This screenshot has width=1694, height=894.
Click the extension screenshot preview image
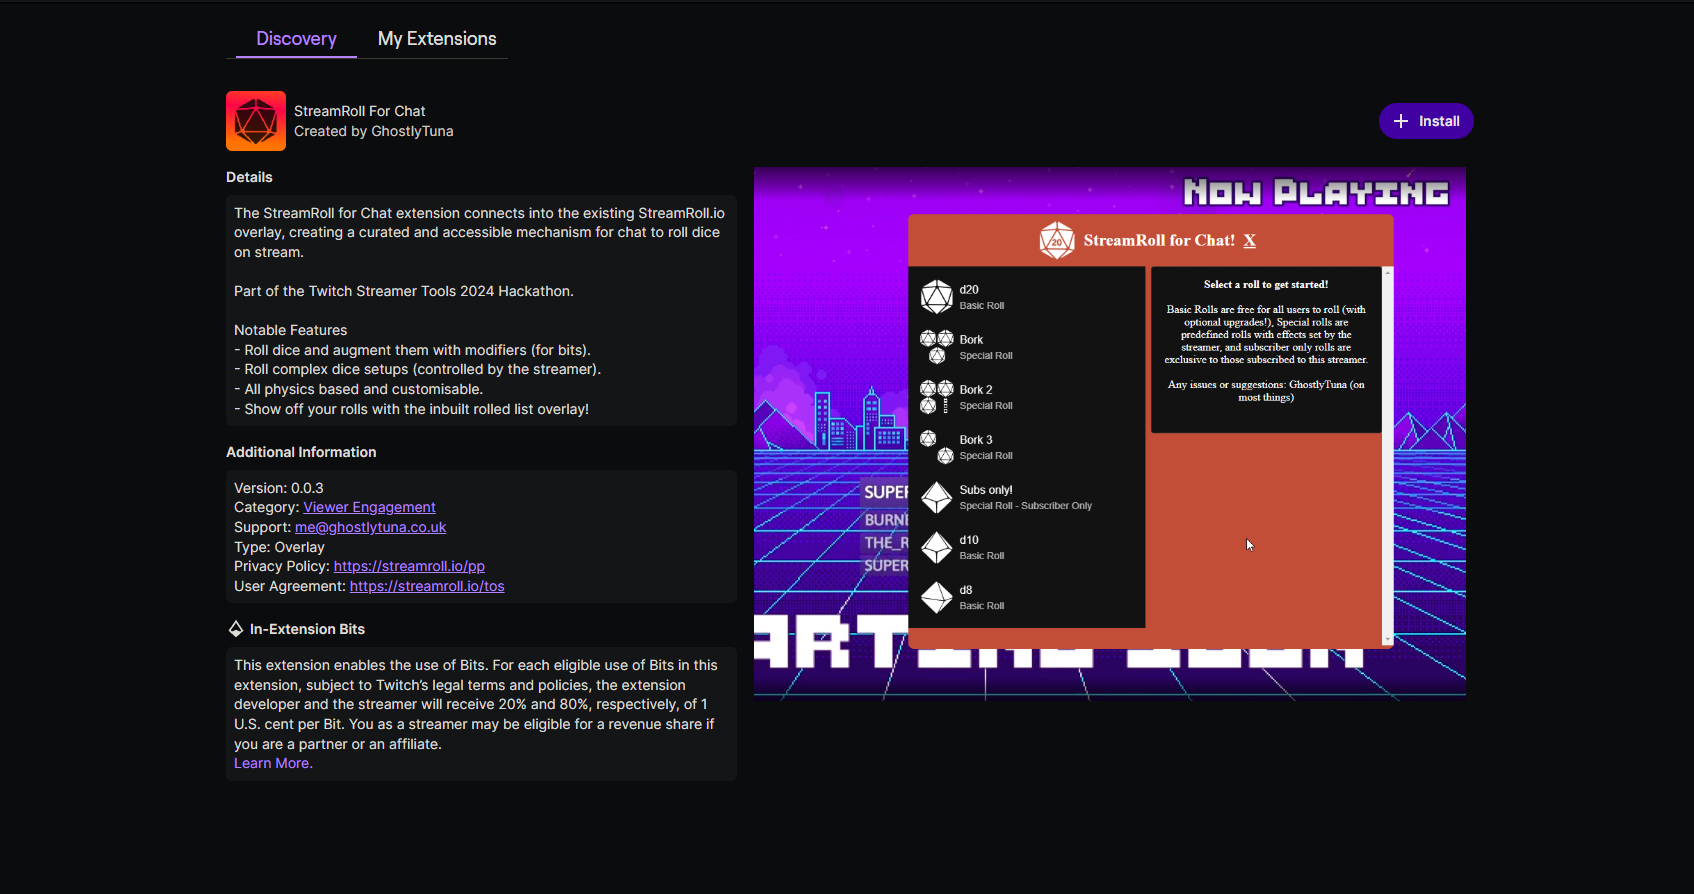pyautogui.click(x=1110, y=432)
